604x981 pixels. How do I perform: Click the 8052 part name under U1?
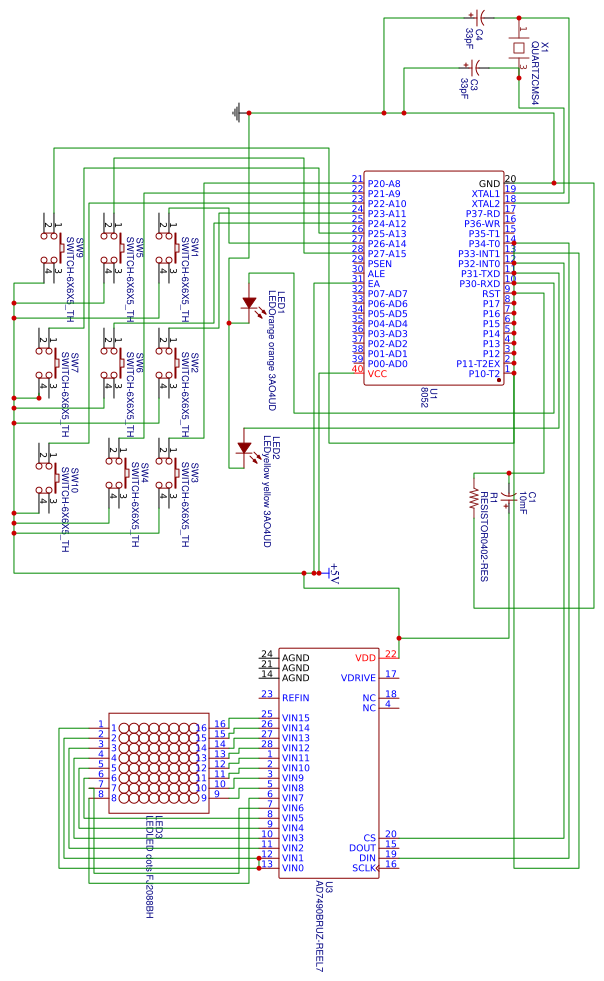(425, 397)
